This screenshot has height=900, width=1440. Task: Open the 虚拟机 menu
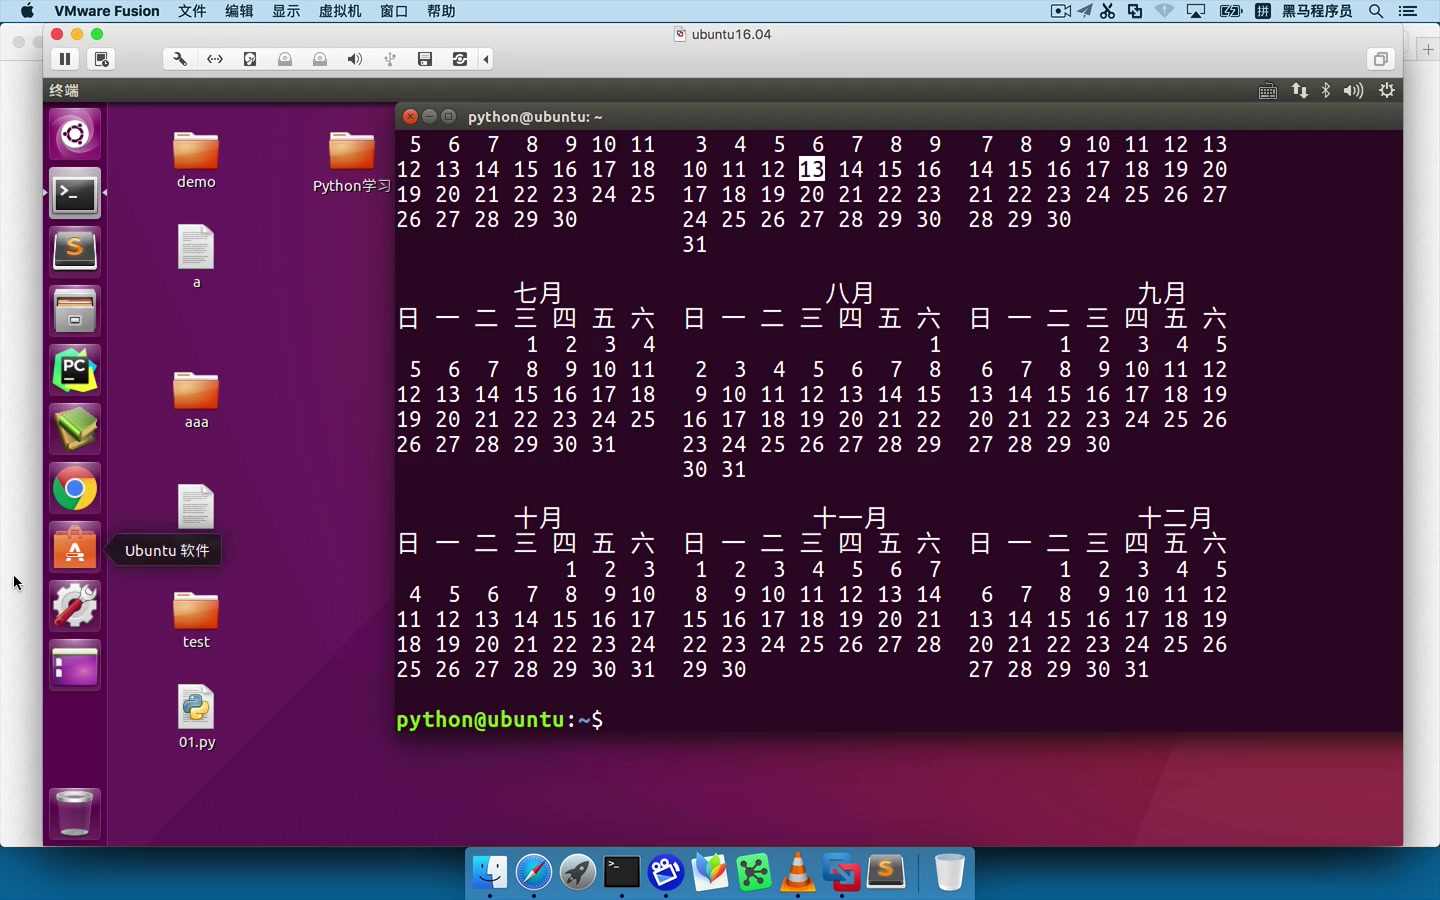[340, 11]
